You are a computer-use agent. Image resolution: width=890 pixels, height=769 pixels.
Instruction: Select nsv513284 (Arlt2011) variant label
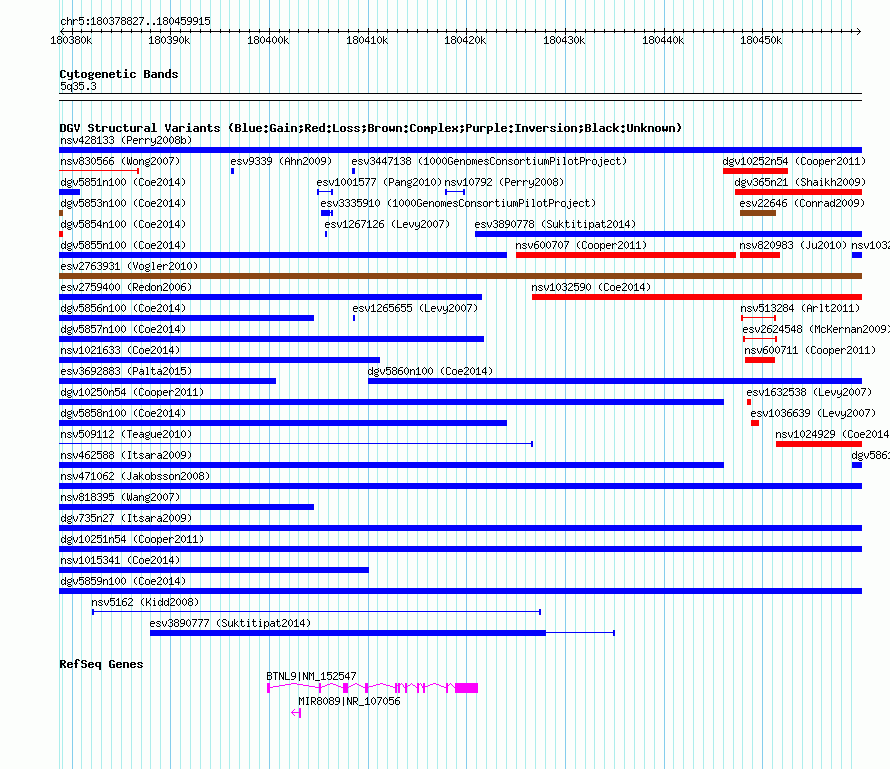[x=800, y=308]
